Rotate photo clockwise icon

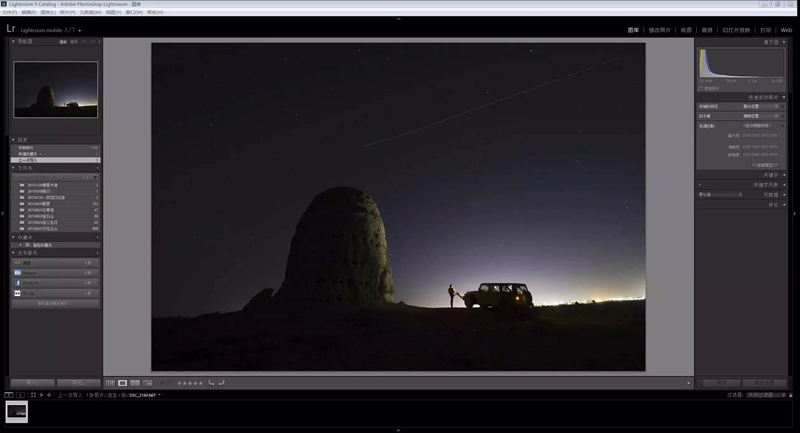(x=221, y=383)
